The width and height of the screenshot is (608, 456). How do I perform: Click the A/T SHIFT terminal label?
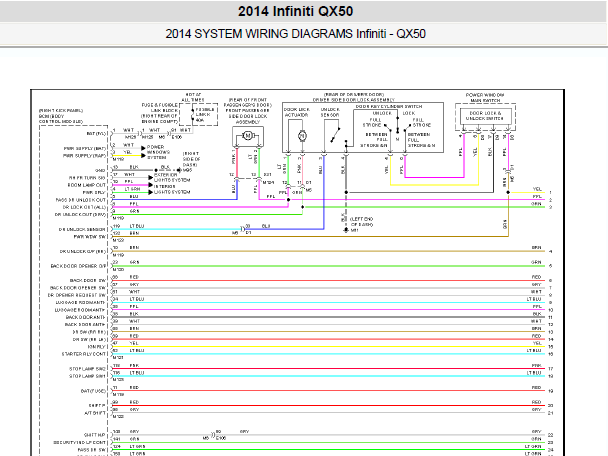click(95, 413)
